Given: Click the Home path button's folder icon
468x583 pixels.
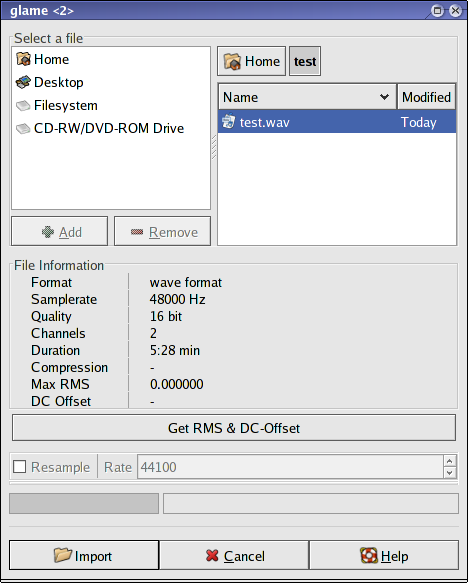Looking at the screenshot, I should tap(232, 61).
